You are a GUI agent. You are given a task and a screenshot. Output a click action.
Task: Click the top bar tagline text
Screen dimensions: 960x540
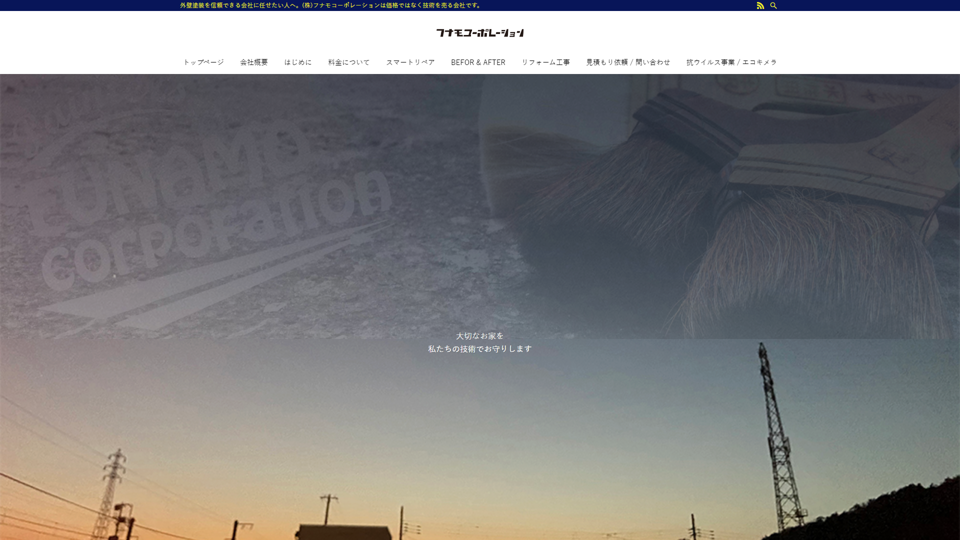point(330,6)
